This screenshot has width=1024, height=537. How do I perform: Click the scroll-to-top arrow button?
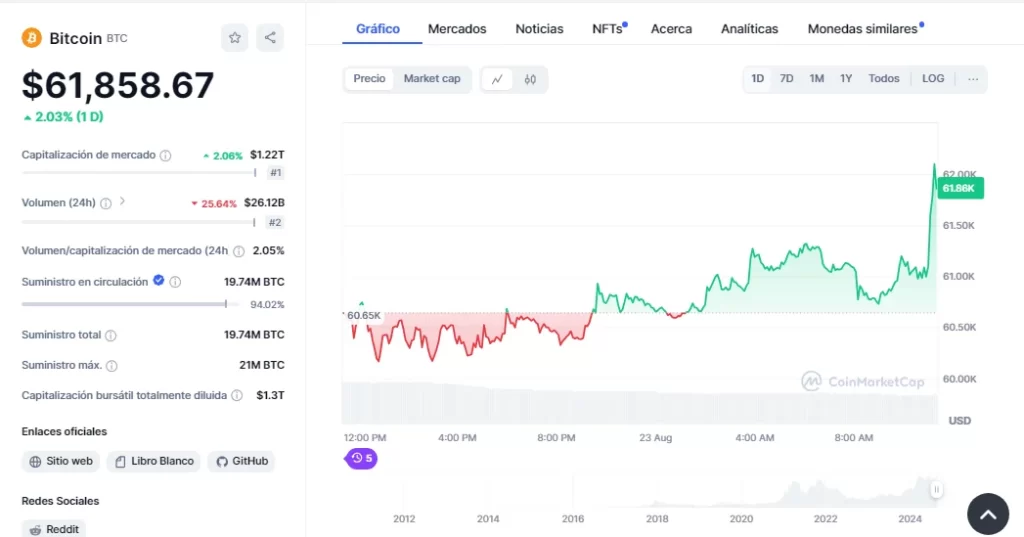tap(987, 514)
